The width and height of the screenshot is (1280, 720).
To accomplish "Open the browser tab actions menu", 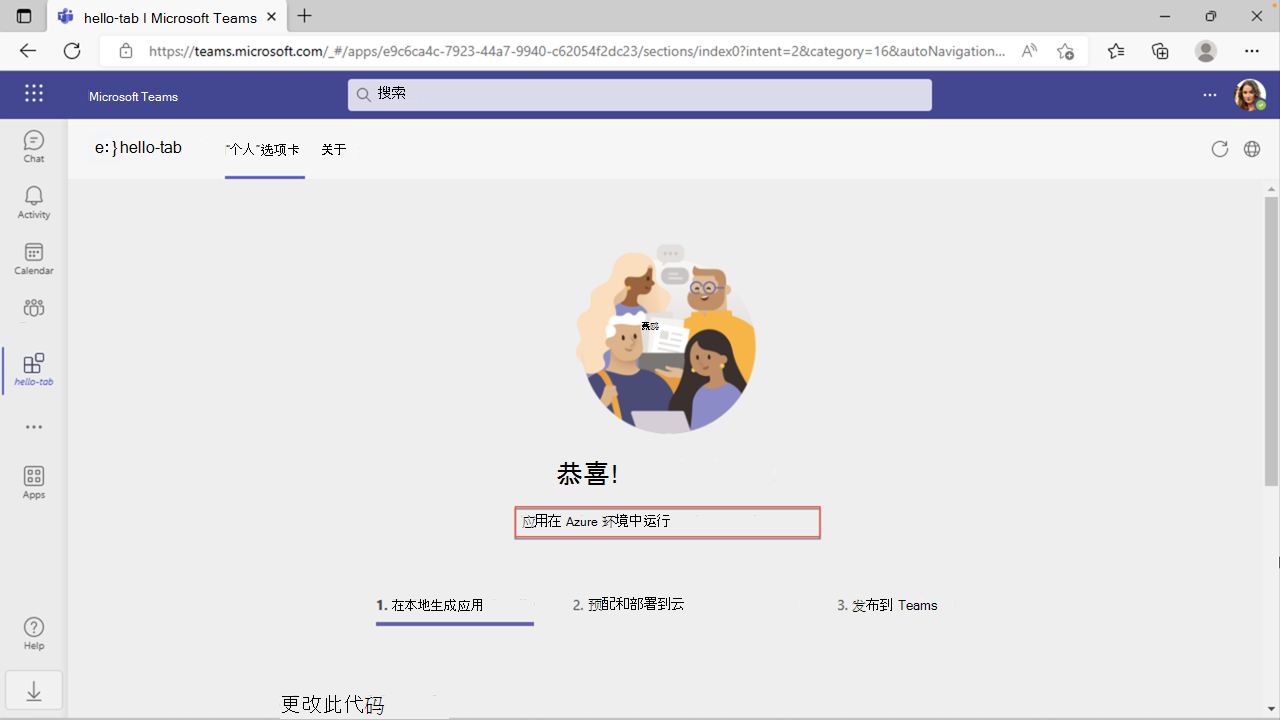I will coord(24,16).
